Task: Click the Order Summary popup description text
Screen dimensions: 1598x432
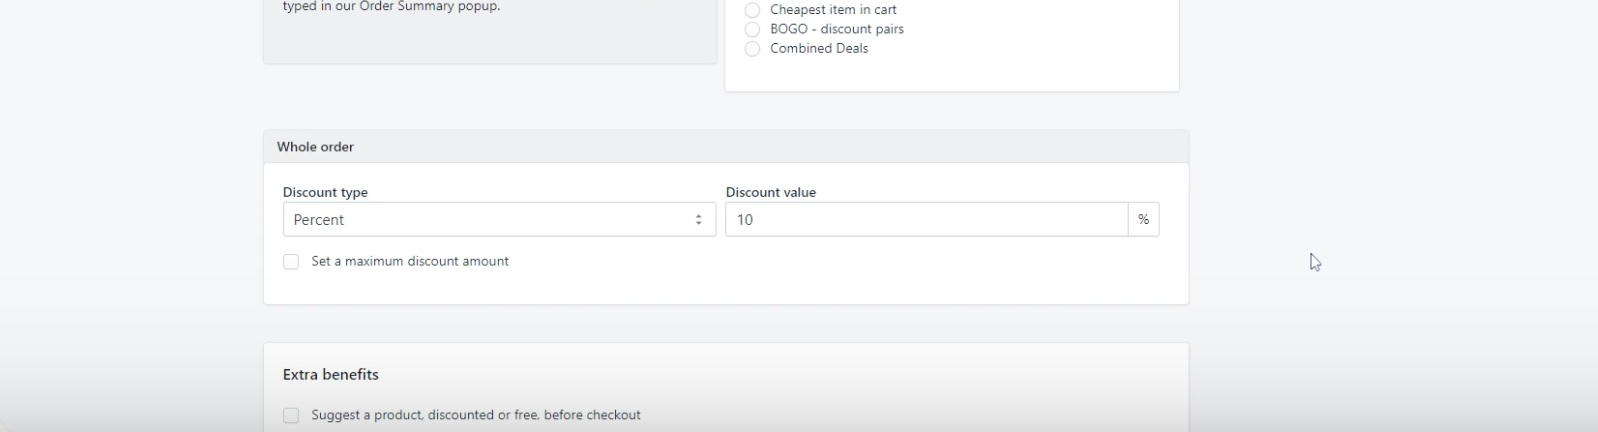Action: (391, 7)
